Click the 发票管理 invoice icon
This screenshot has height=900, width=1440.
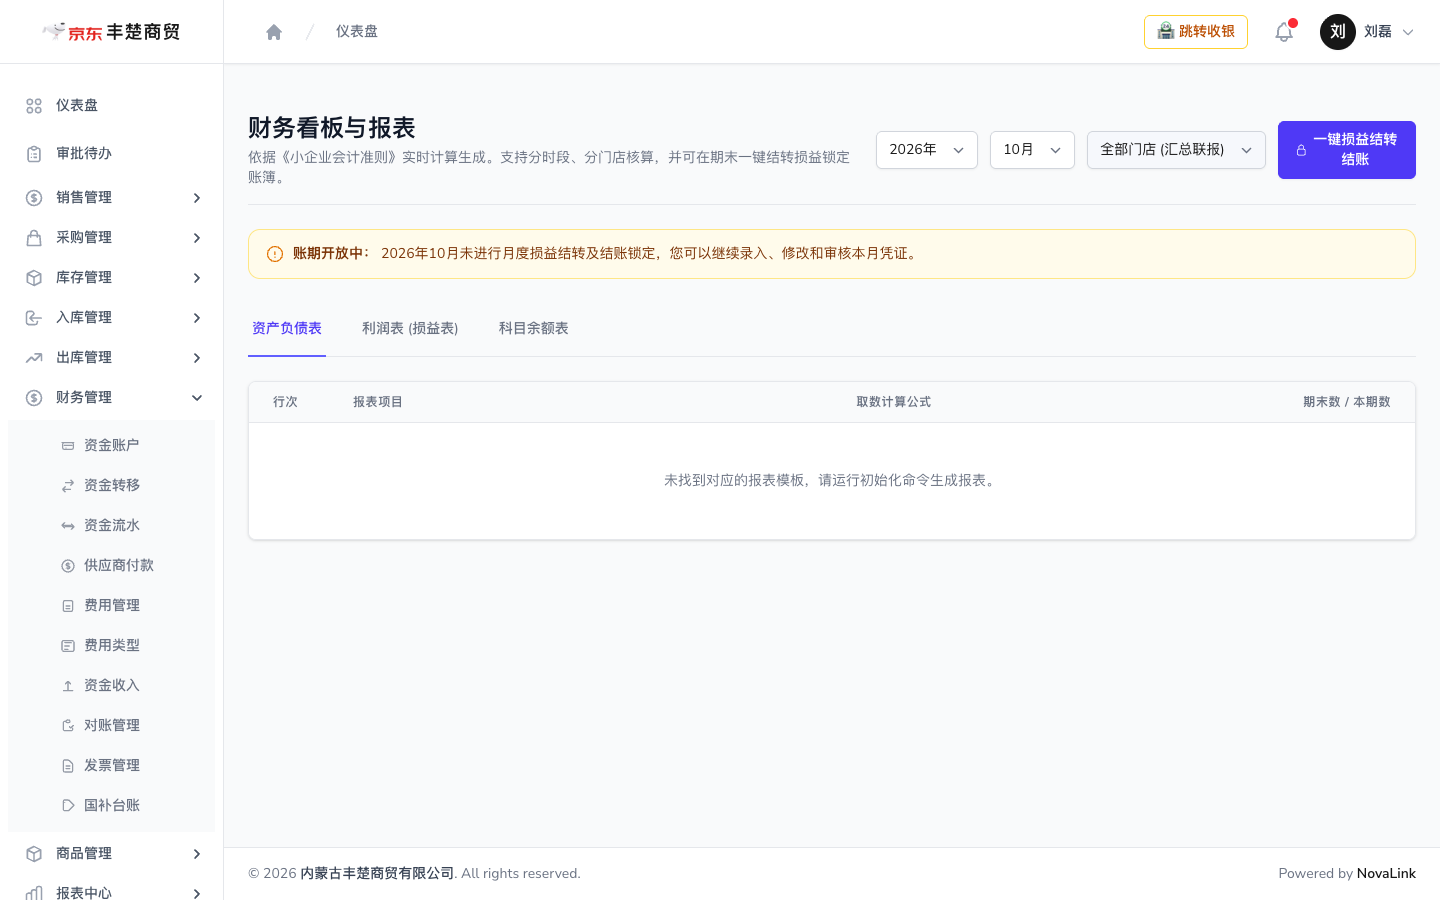pyautogui.click(x=68, y=766)
